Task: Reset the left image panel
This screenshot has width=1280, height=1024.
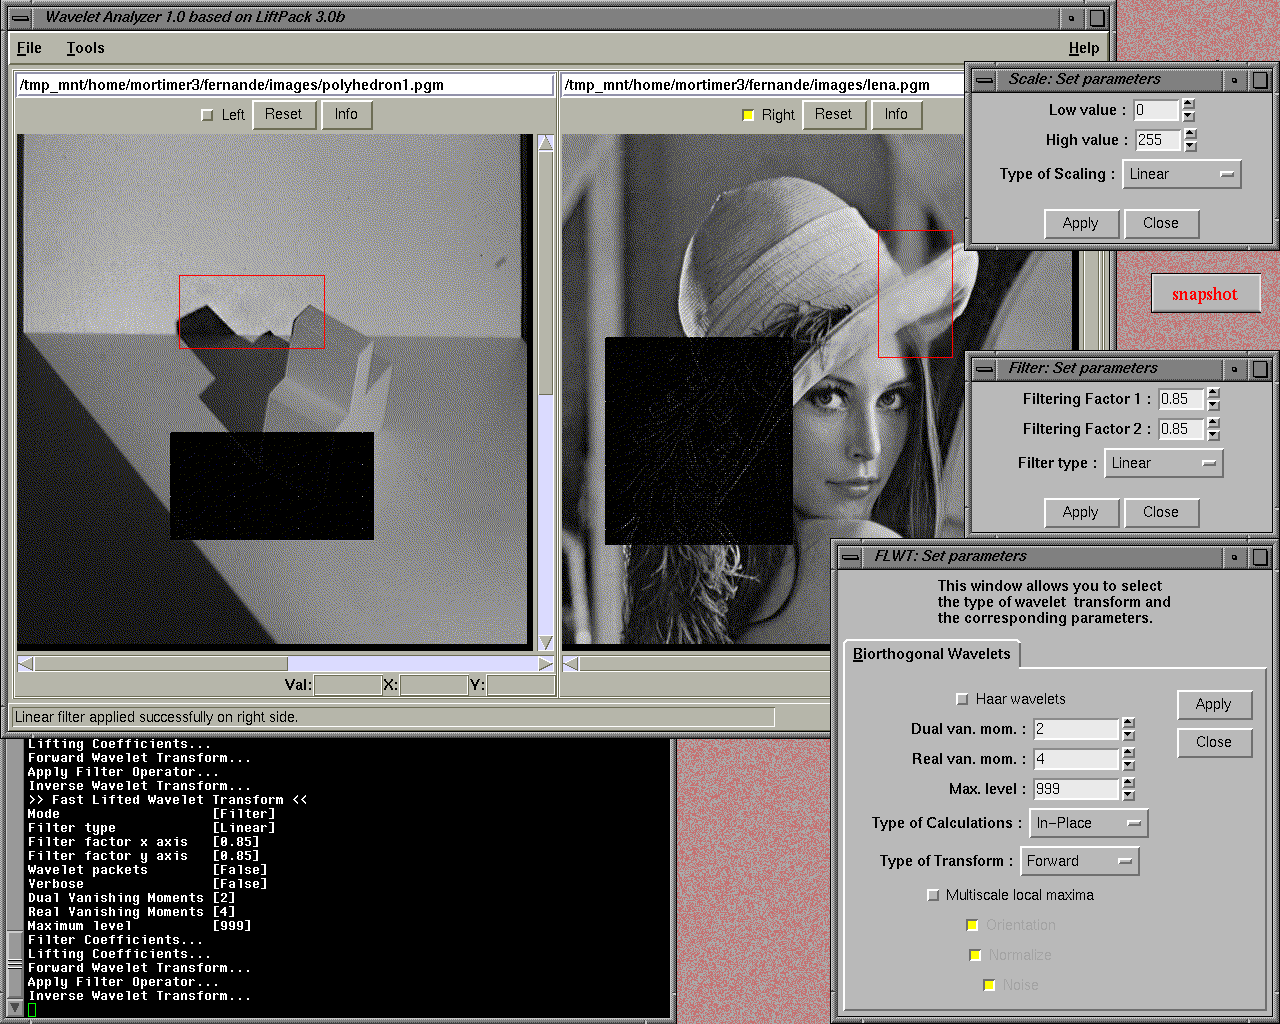Action: pos(284,115)
